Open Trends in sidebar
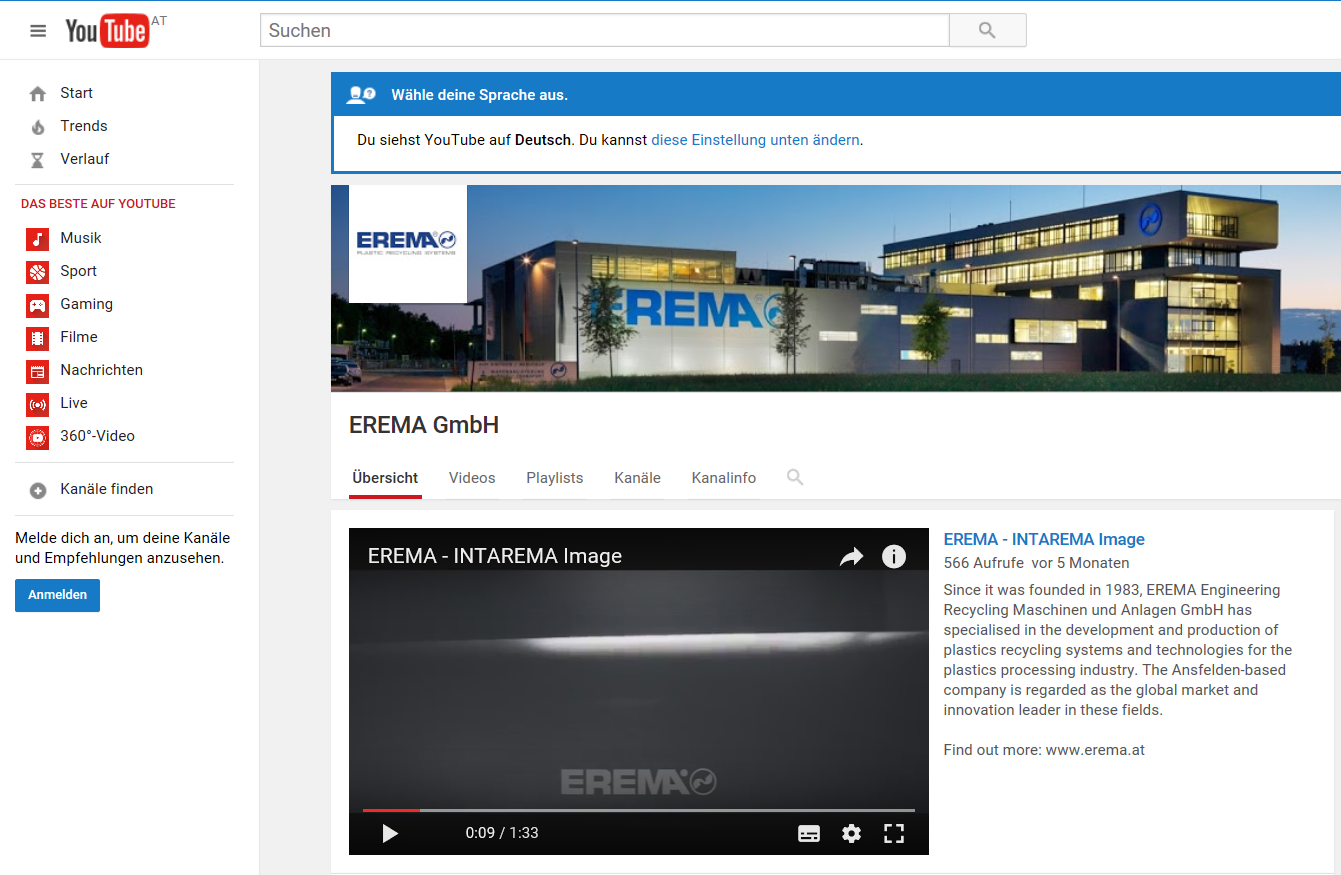Viewport: 1341px width, 875px height. 84,126
